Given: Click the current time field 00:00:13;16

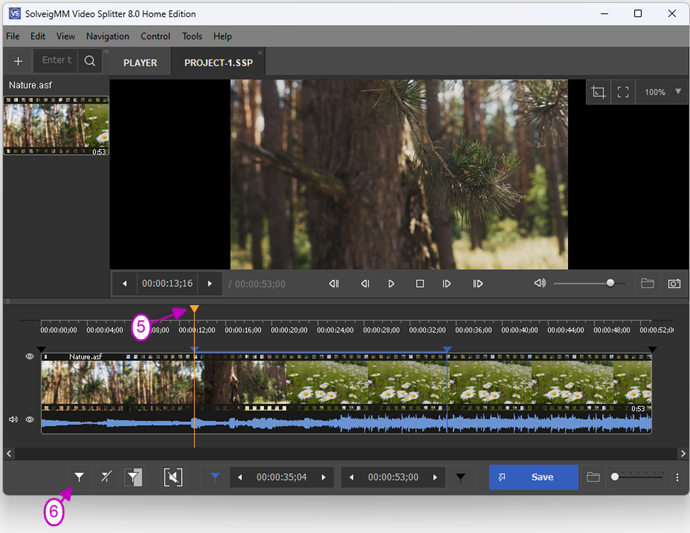Looking at the screenshot, I should [167, 283].
